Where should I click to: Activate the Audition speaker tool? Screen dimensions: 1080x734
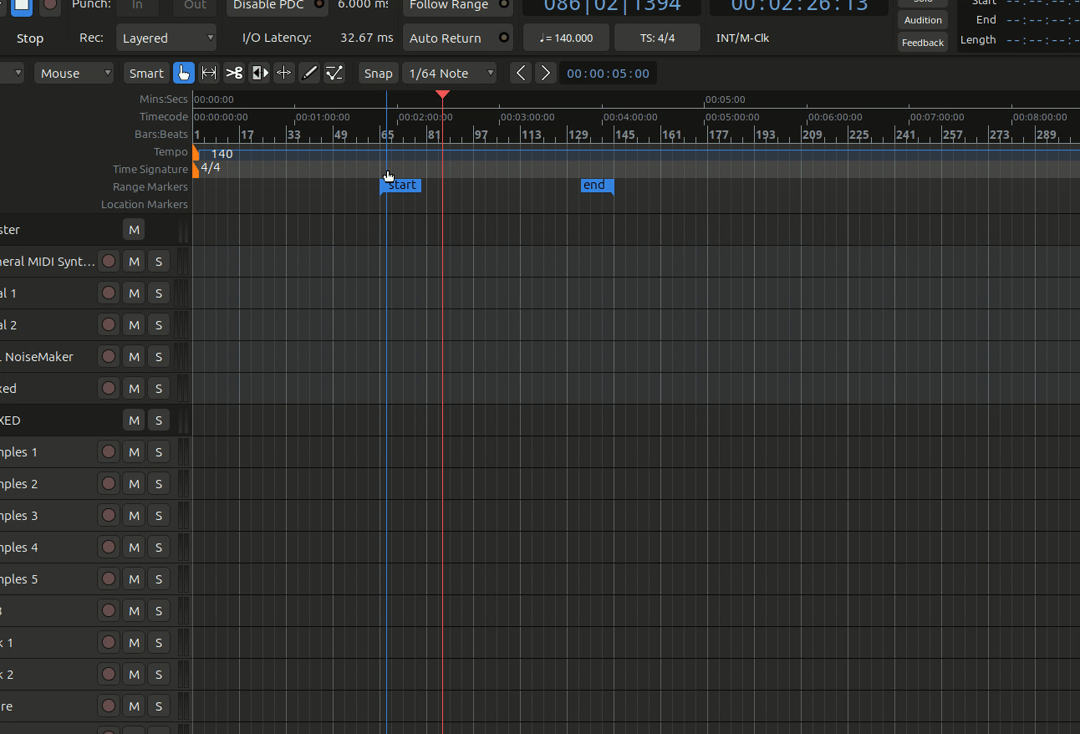(x=259, y=73)
